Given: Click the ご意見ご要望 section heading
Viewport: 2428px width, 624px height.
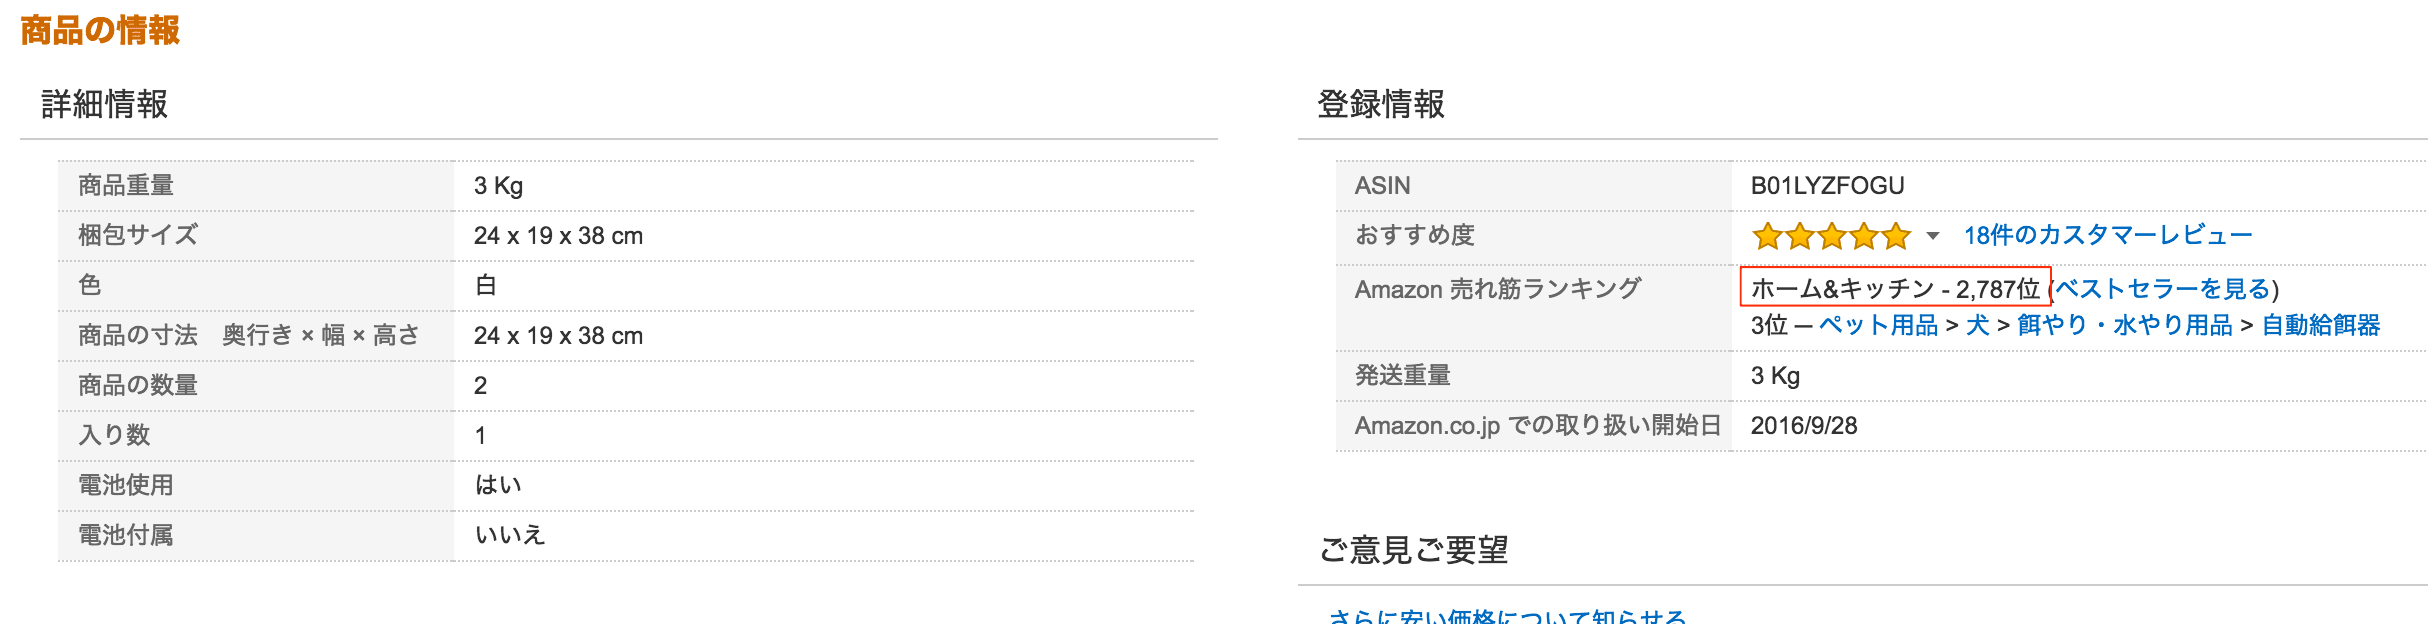Looking at the screenshot, I should click(x=1413, y=550).
